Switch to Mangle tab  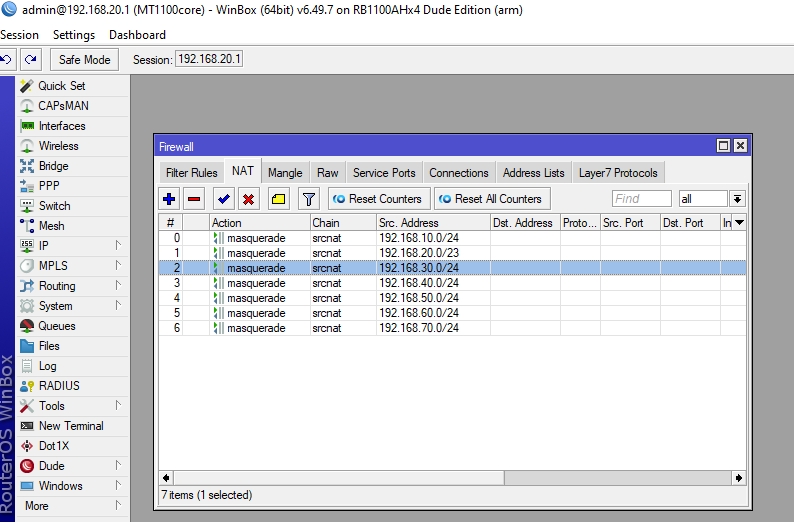[285, 173]
